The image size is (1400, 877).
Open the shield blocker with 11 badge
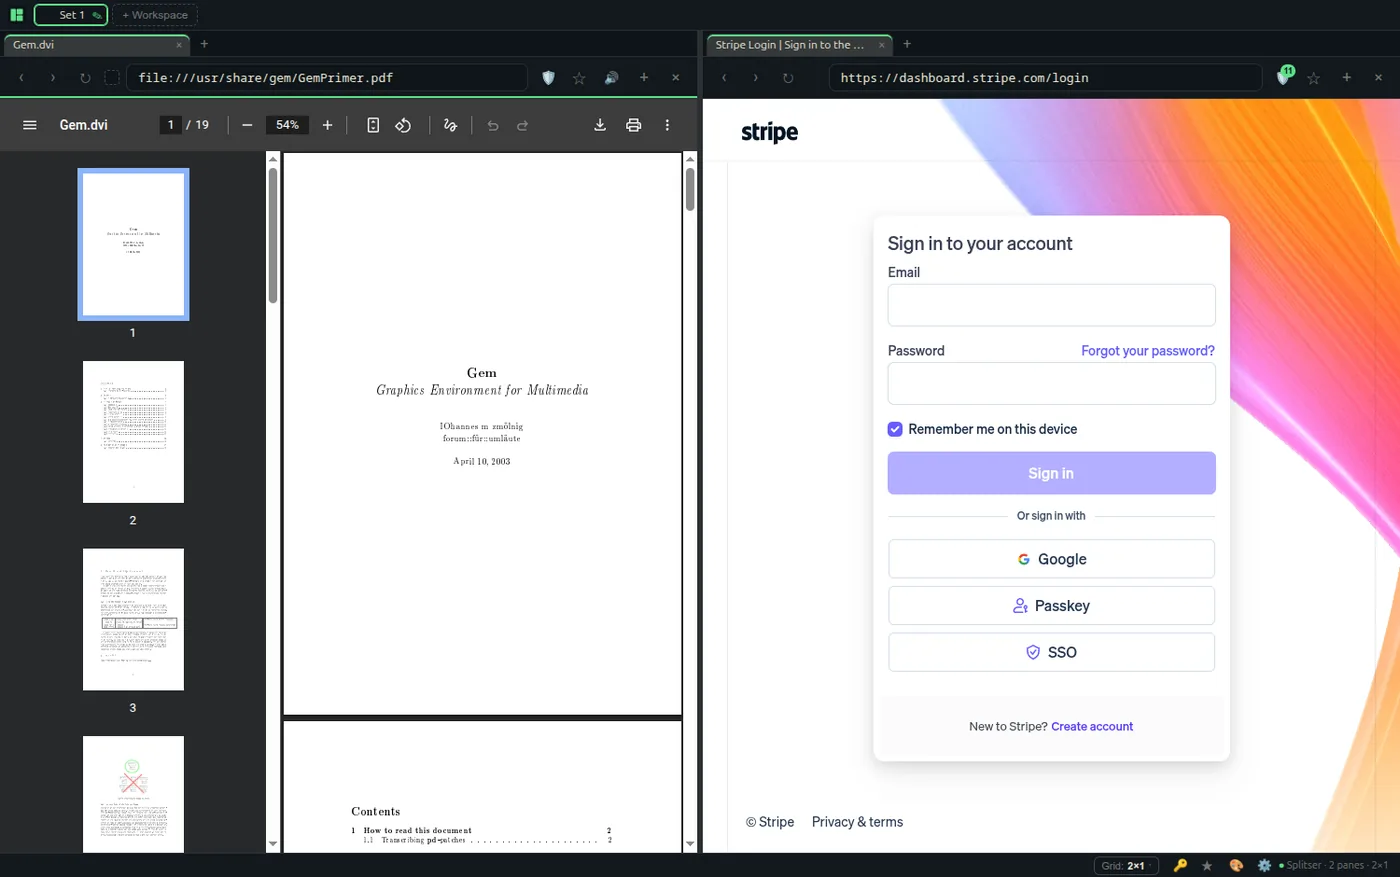click(1285, 76)
